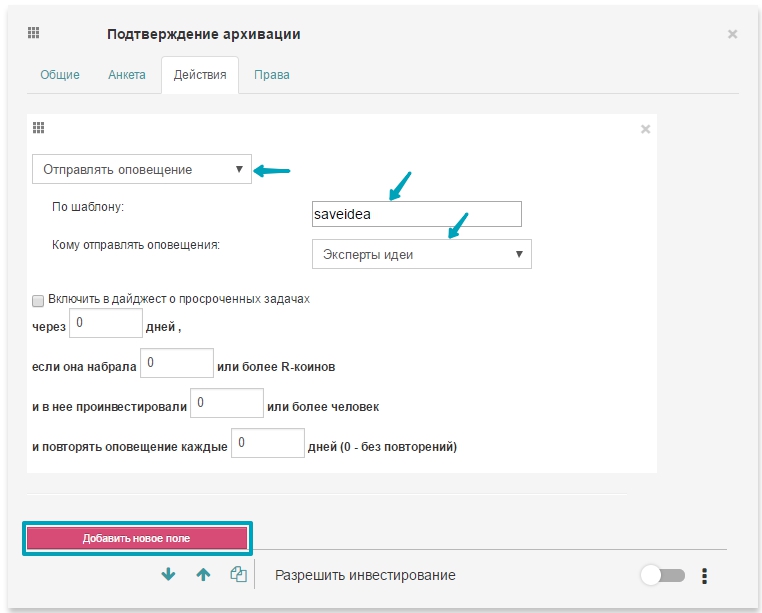Open the three-dot menu beside the toggle
The image size is (762, 613).
[x=705, y=576]
